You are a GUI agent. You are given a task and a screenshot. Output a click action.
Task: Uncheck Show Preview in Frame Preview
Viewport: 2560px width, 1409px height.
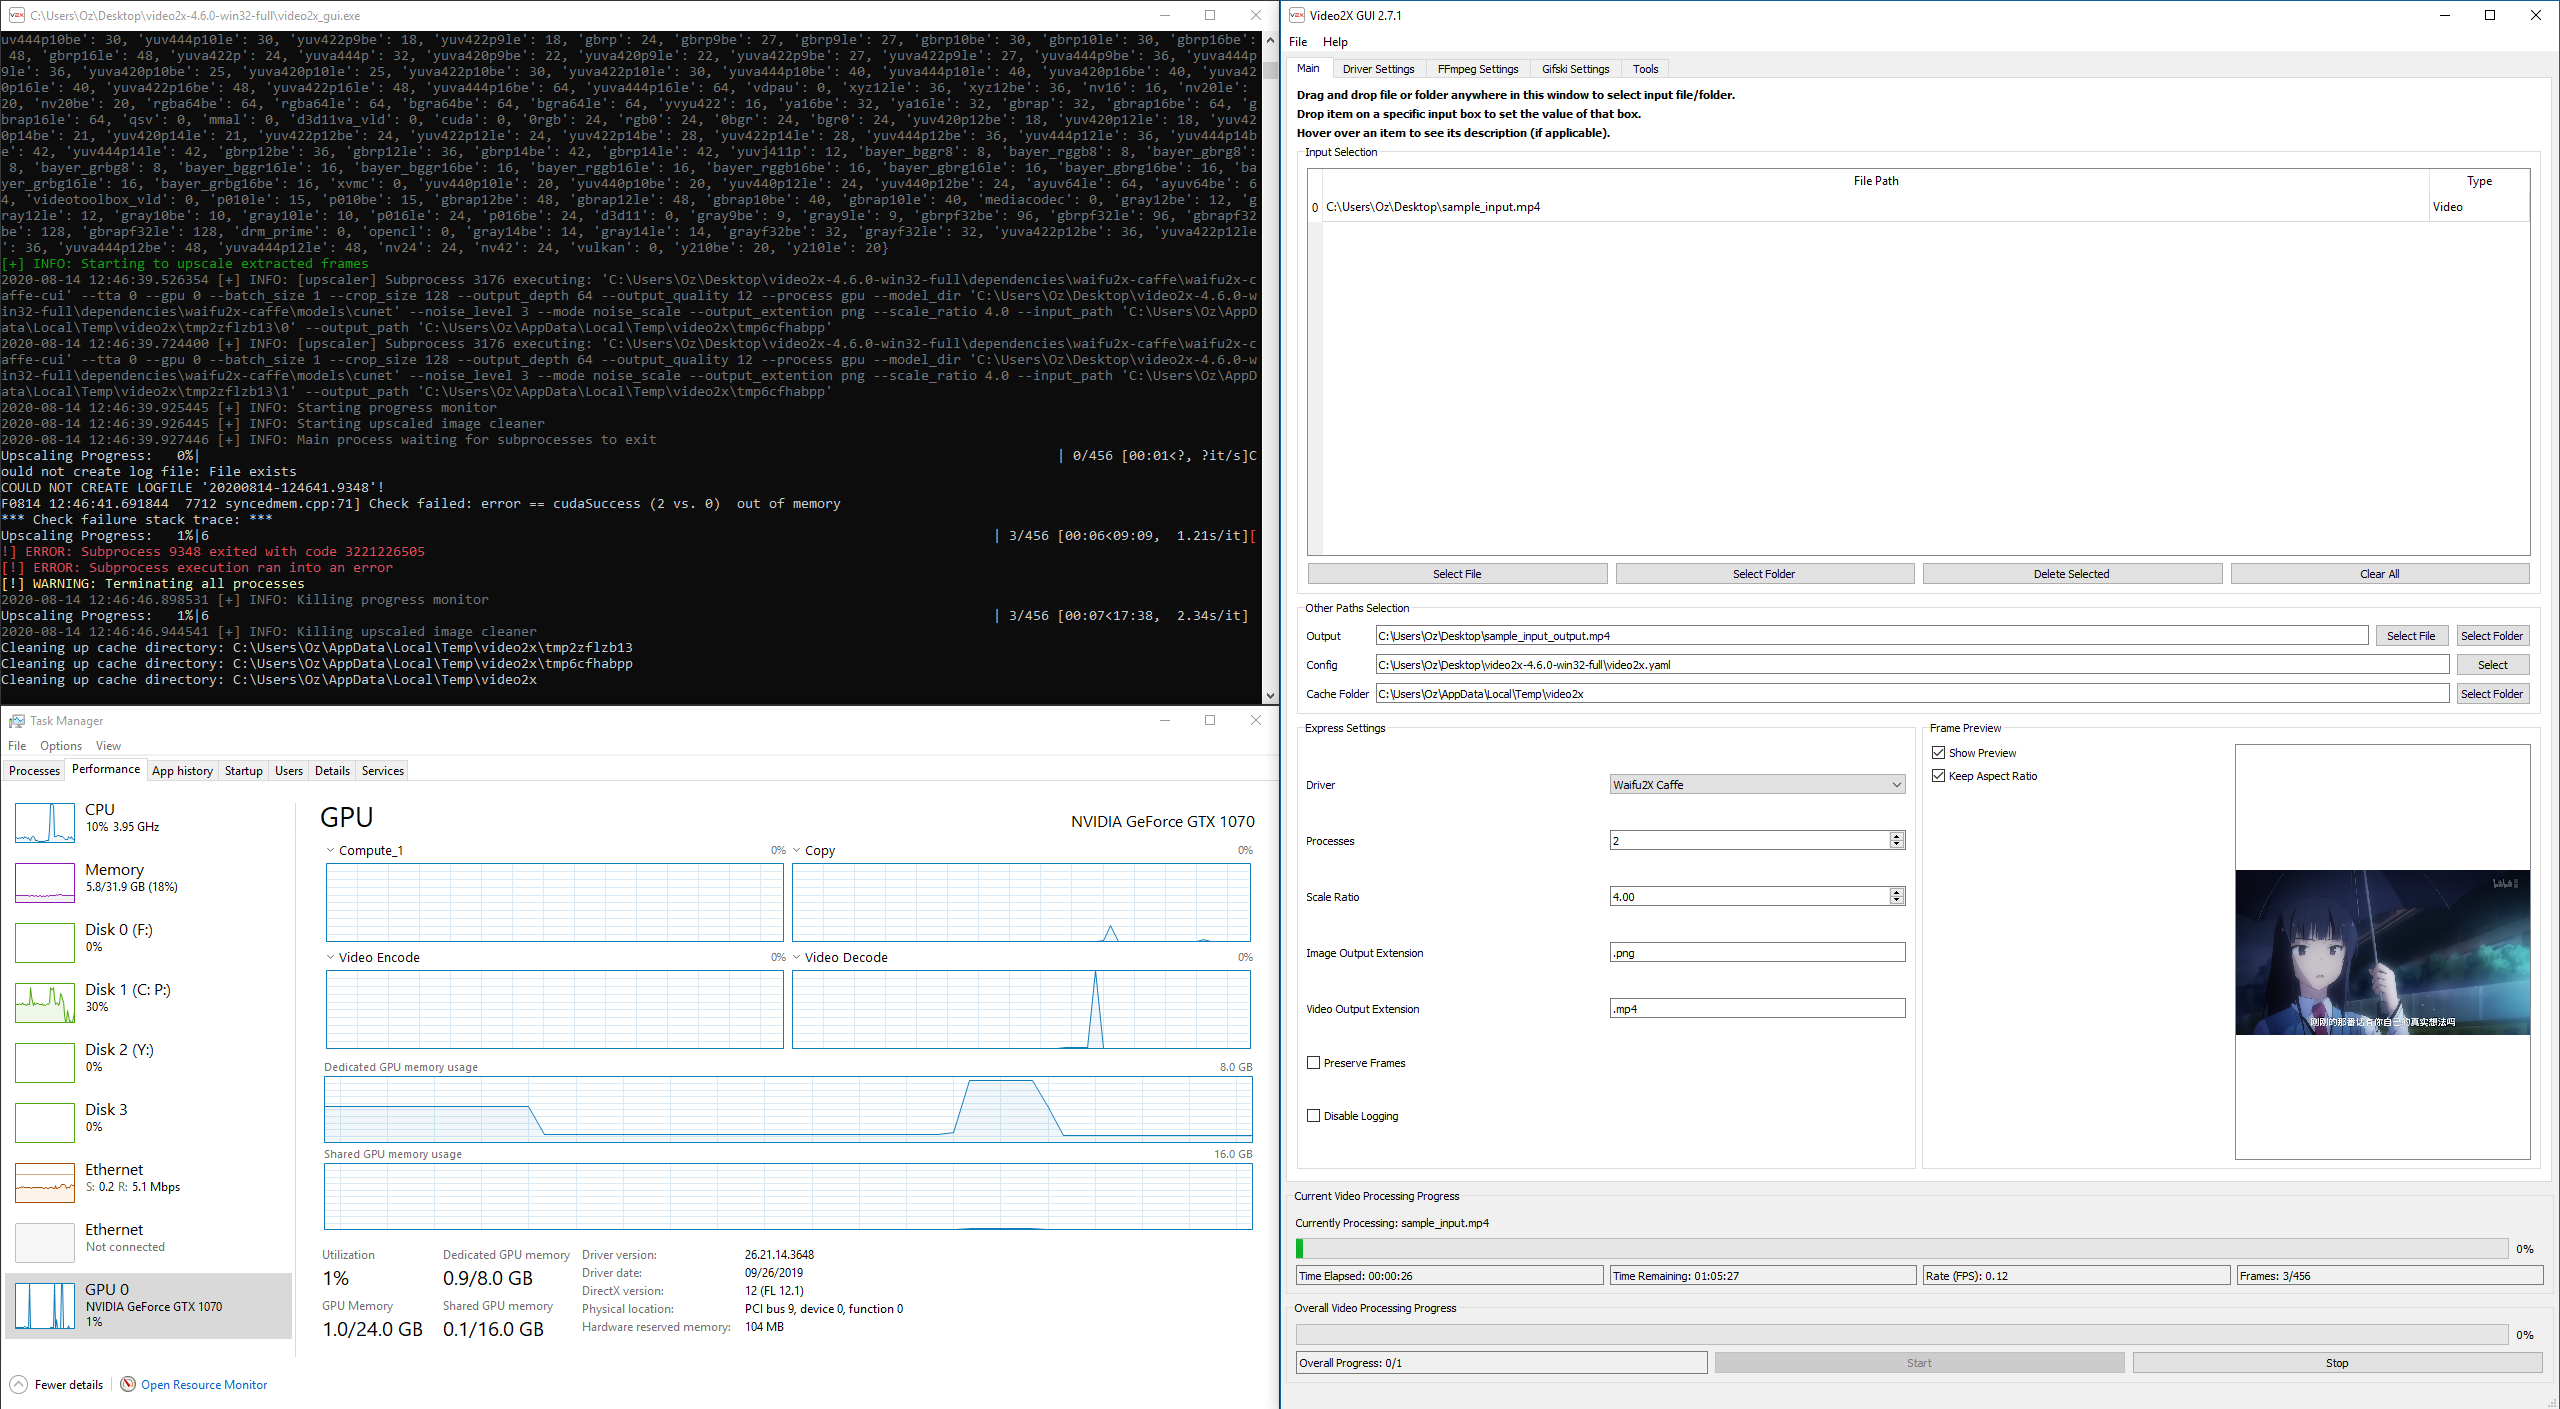(x=1939, y=752)
